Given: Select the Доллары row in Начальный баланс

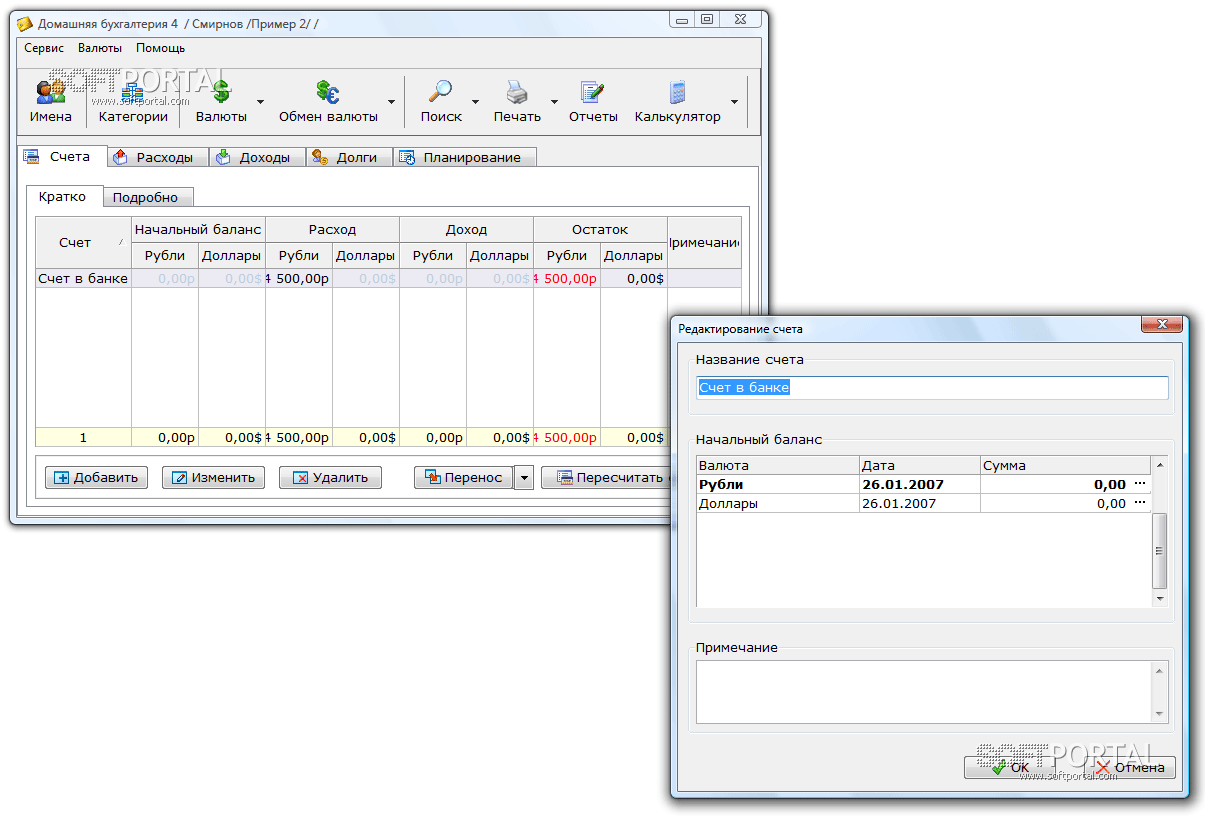Looking at the screenshot, I should click(x=924, y=503).
